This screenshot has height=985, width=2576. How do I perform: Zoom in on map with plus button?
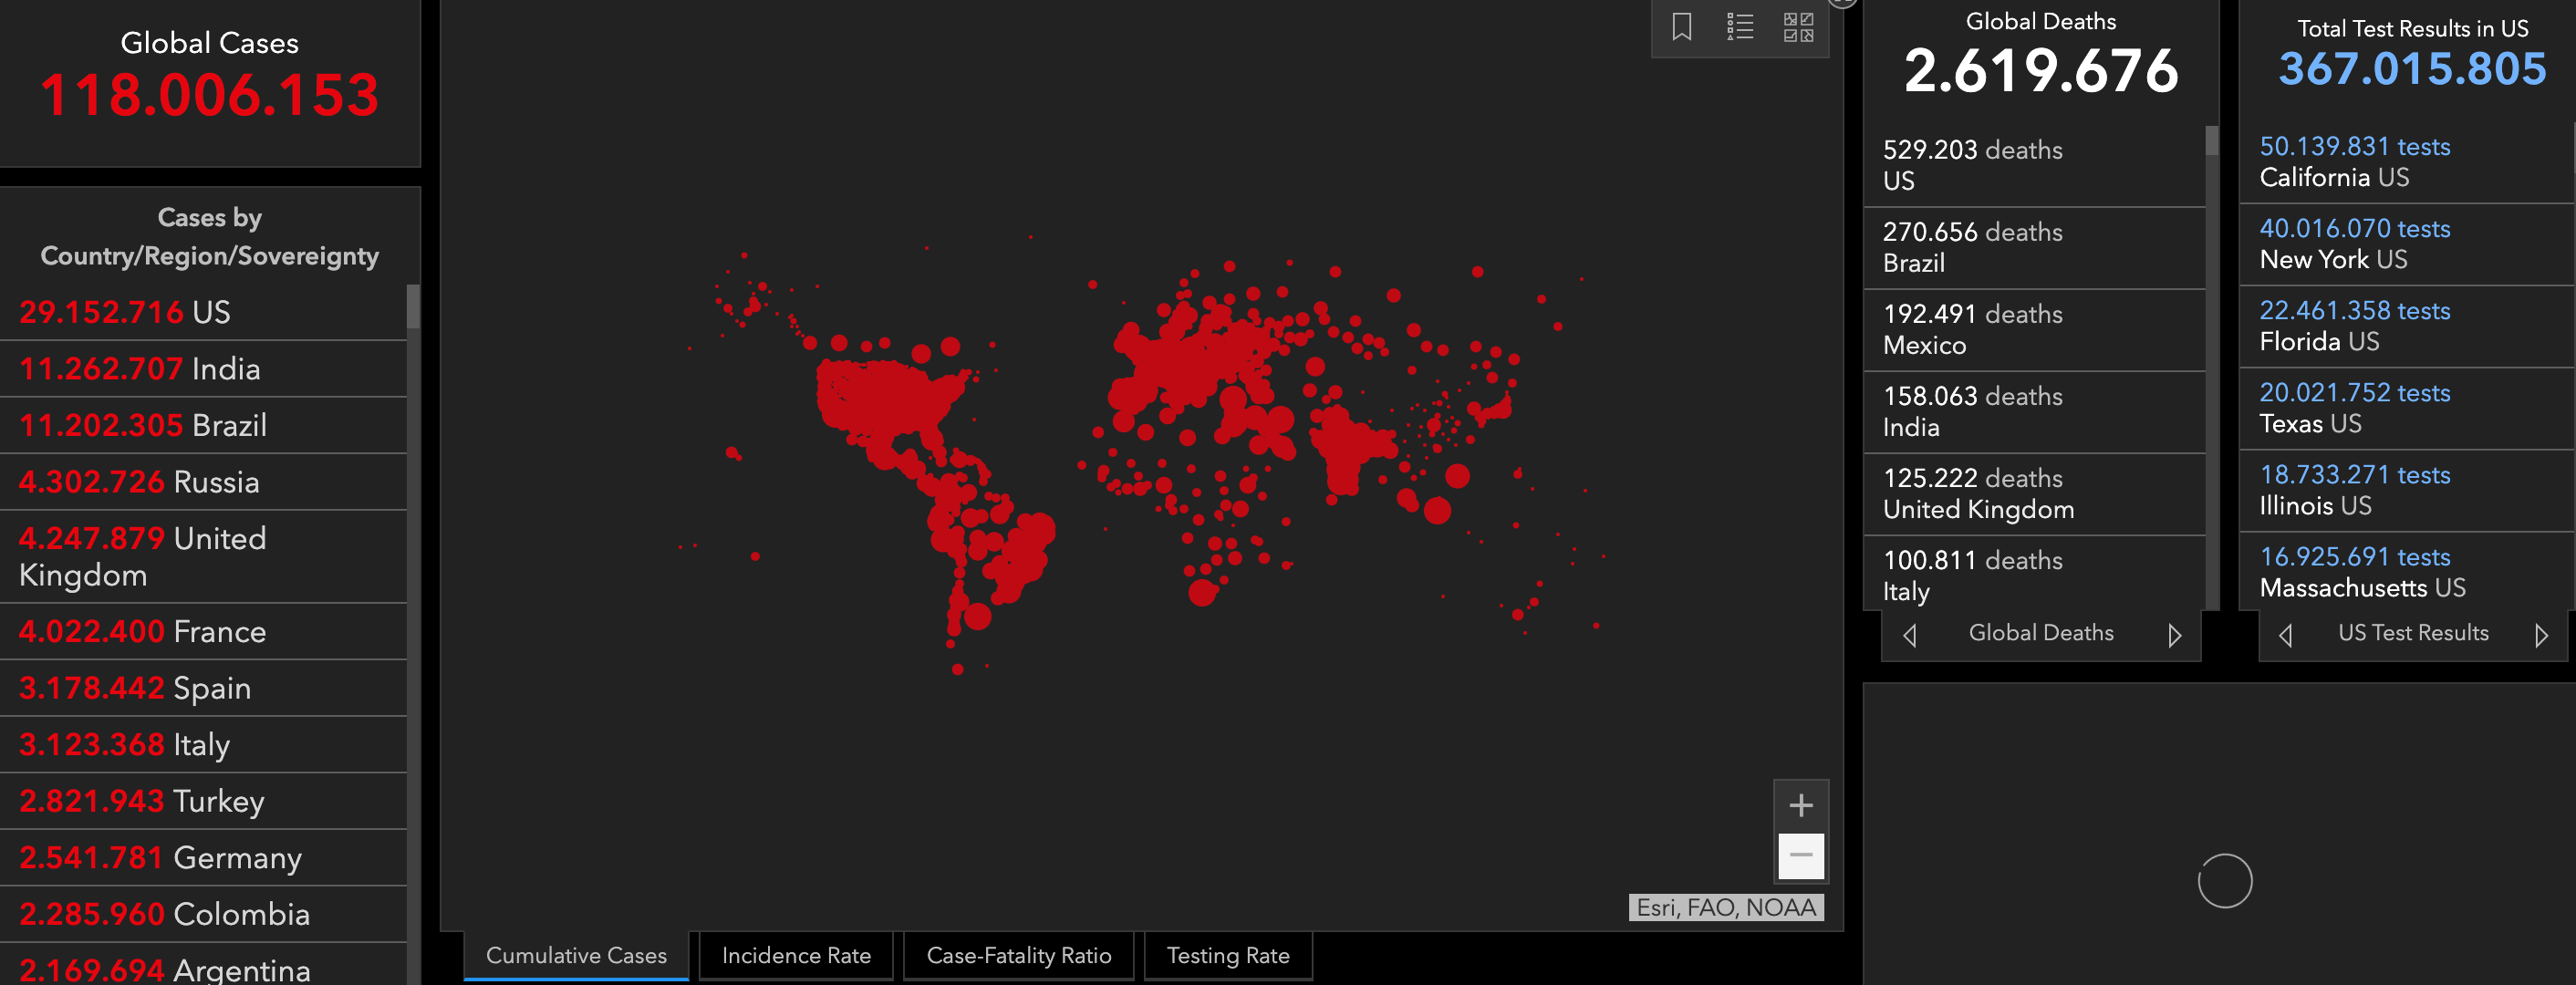click(1800, 805)
